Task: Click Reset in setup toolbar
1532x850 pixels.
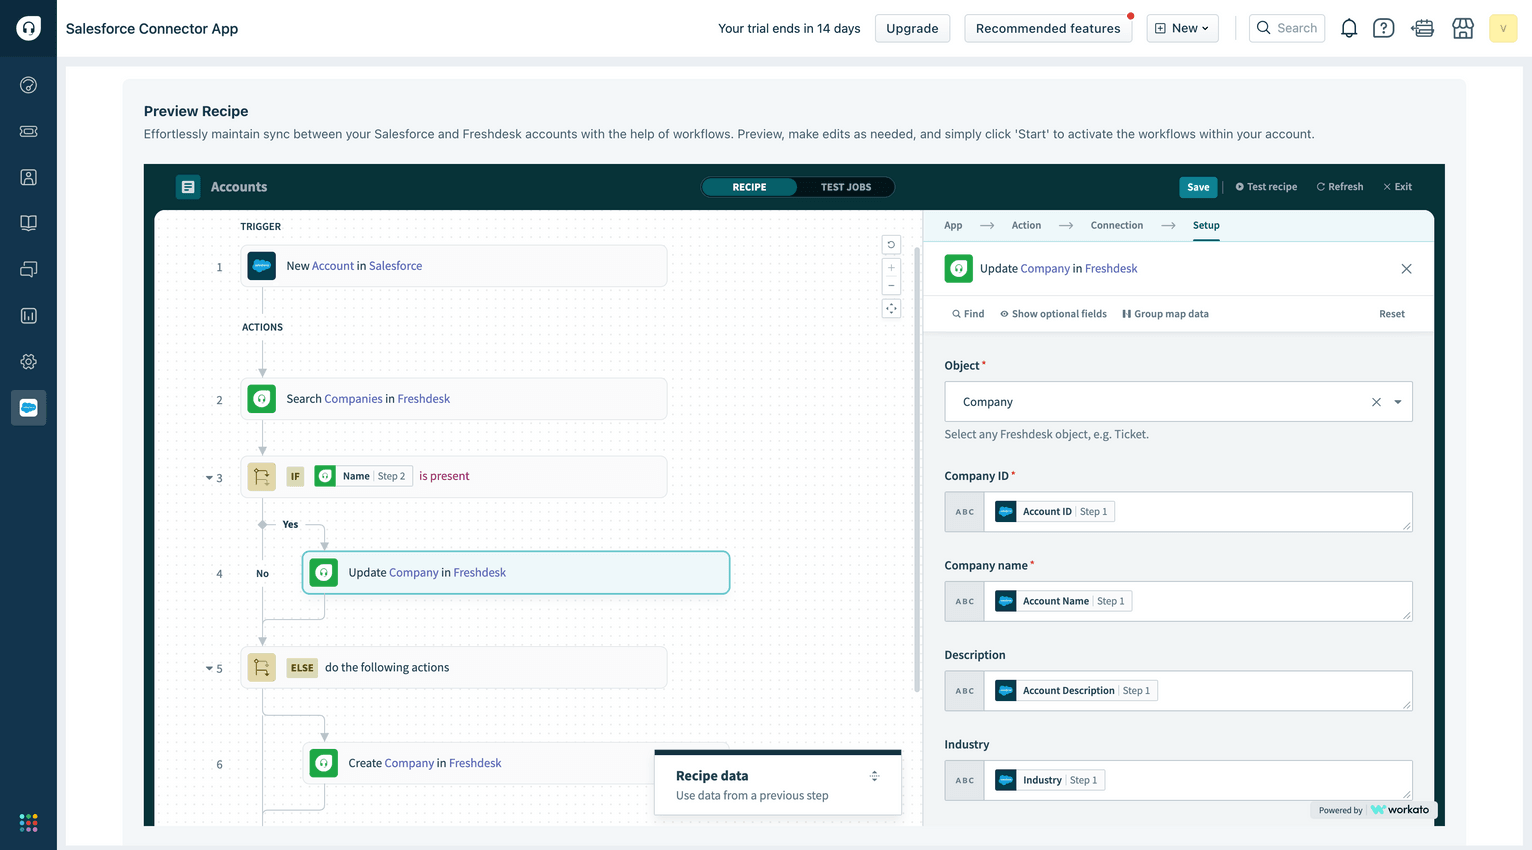Action: (1392, 314)
